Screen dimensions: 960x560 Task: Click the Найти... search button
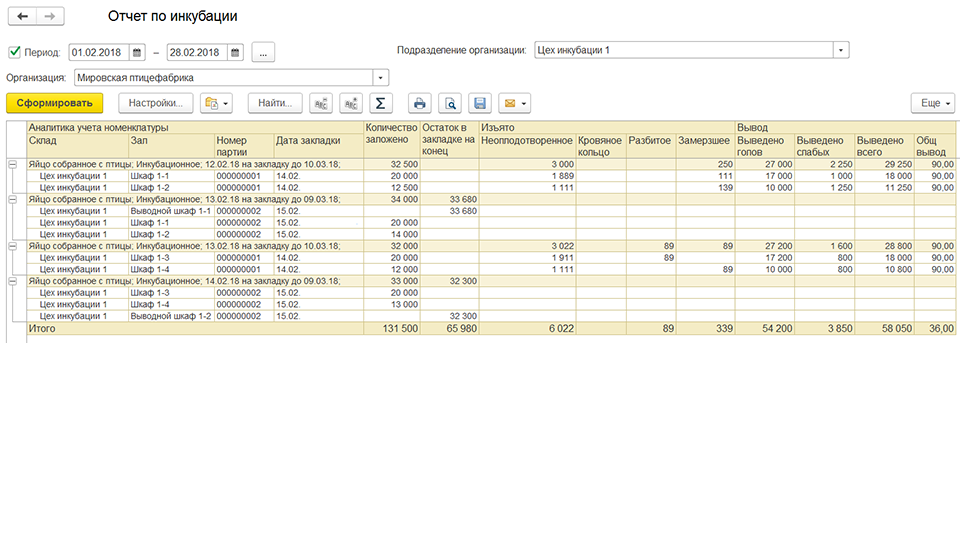pos(275,103)
